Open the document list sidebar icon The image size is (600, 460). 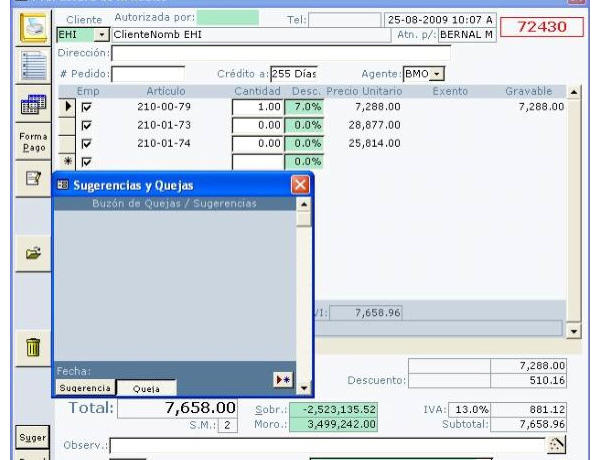(x=33, y=68)
